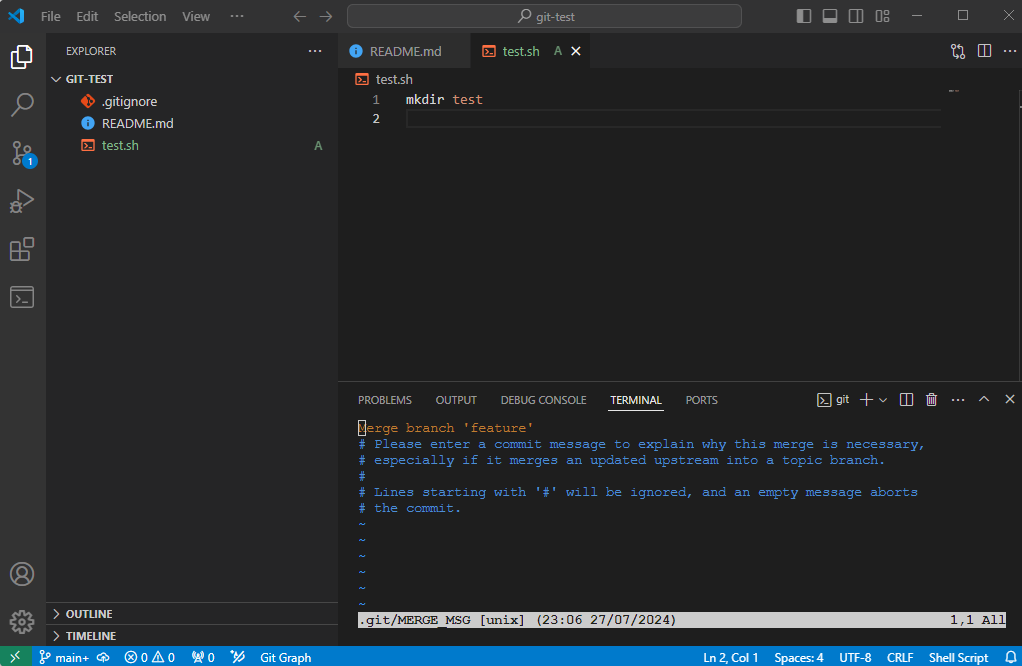The height and width of the screenshot is (666, 1022).
Task: Split the terminal panel
Action: tap(907, 400)
